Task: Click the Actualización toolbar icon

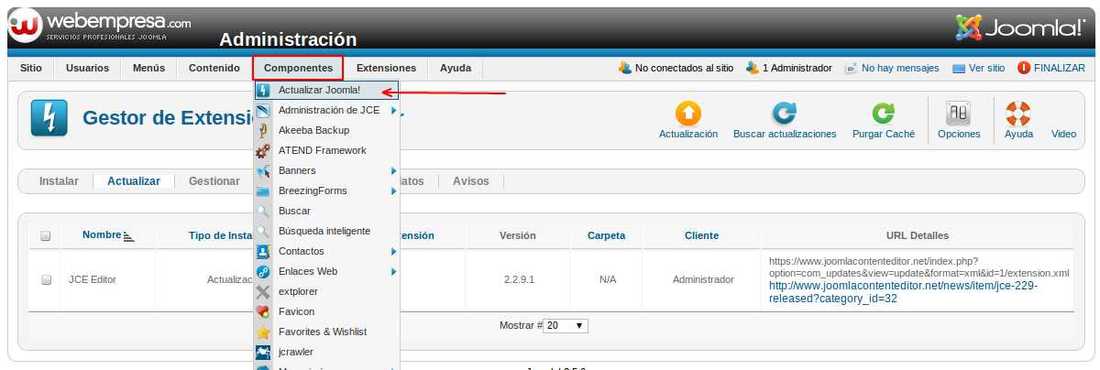Action: (x=688, y=114)
